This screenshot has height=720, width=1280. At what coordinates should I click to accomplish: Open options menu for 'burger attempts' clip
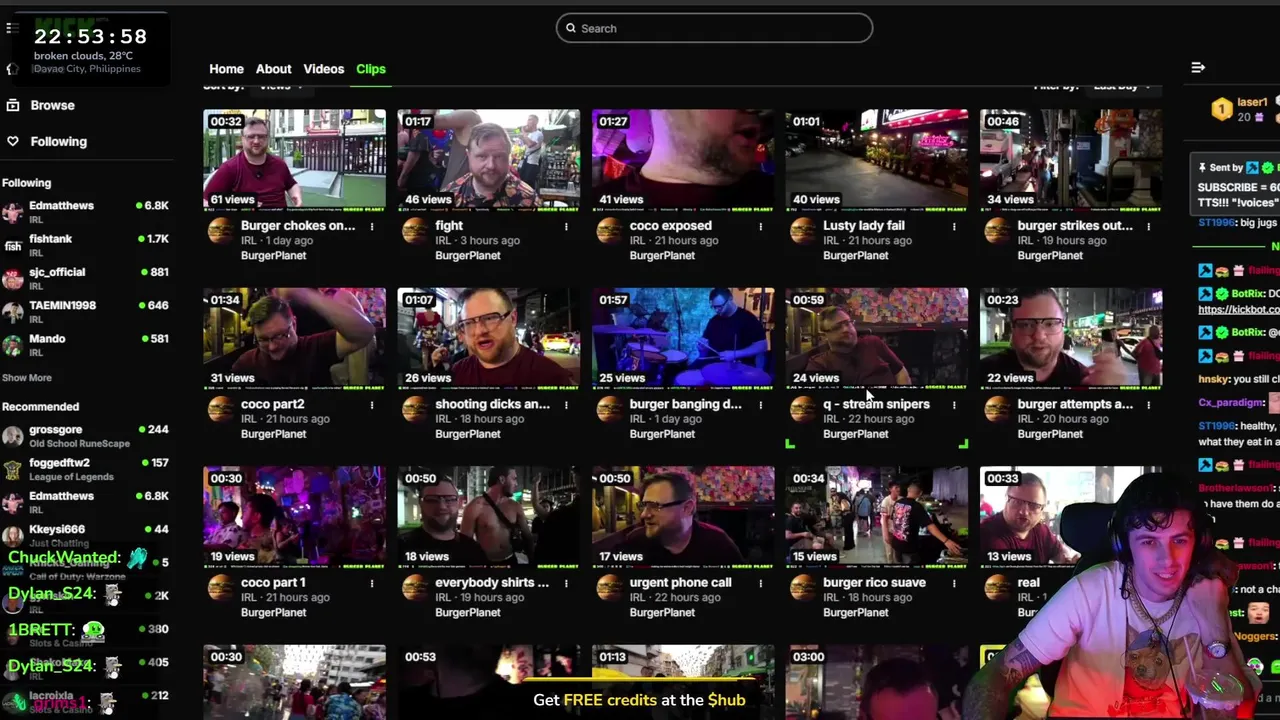point(1148,405)
